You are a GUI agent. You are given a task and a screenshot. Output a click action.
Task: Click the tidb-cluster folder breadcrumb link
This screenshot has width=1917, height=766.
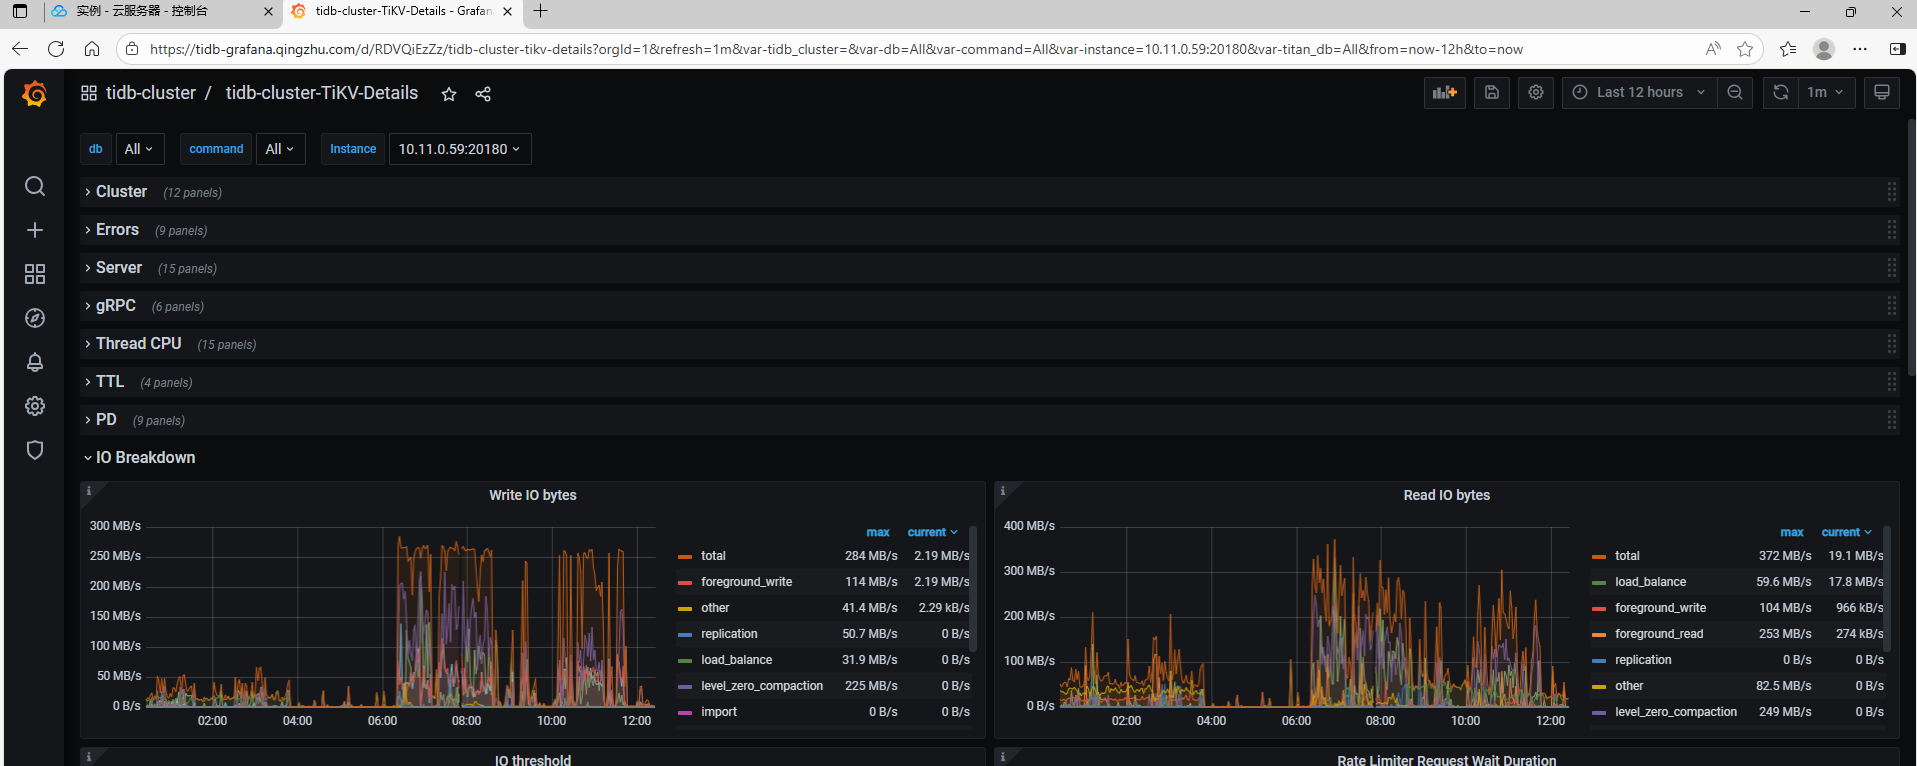click(x=151, y=93)
